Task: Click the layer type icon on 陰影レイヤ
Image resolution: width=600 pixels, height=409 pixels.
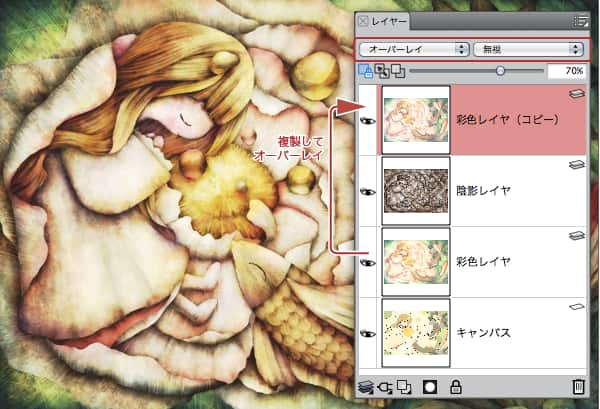Action: coord(577,165)
